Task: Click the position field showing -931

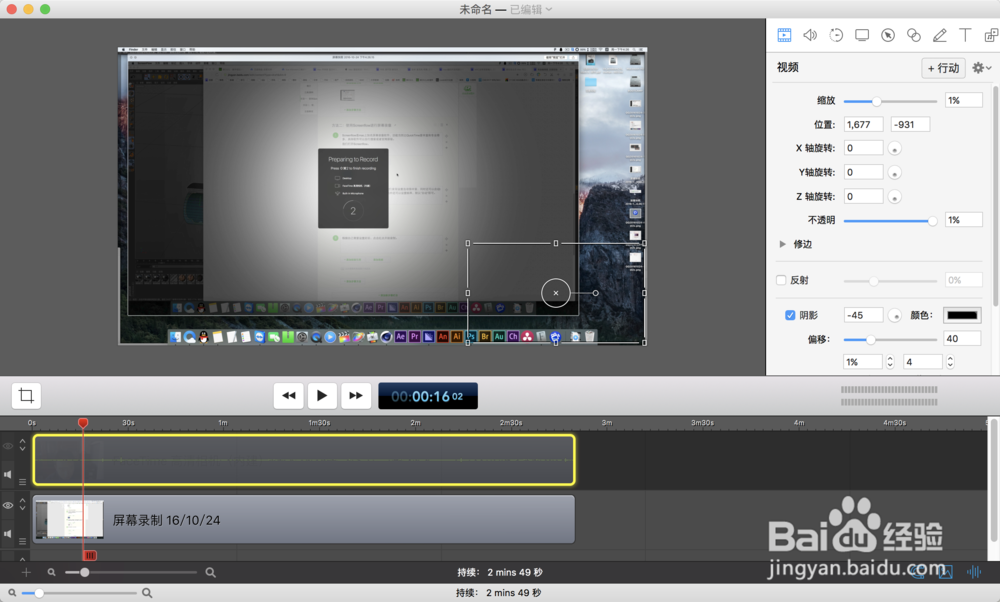Action: pyautogui.click(x=910, y=124)
